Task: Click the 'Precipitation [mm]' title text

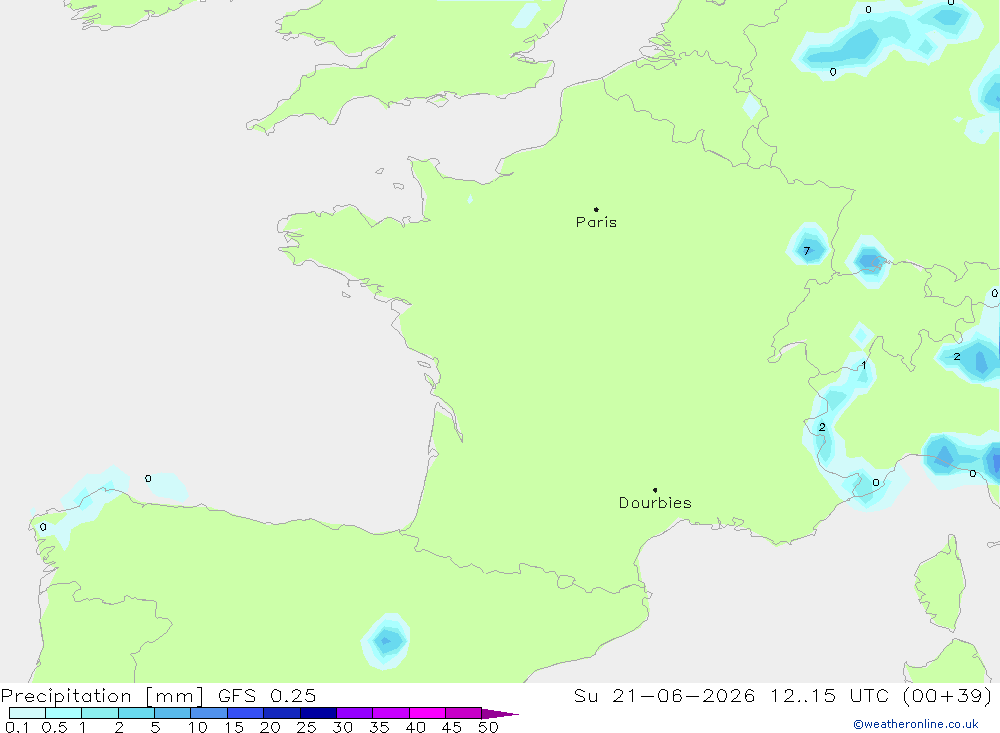Action: 102,696
